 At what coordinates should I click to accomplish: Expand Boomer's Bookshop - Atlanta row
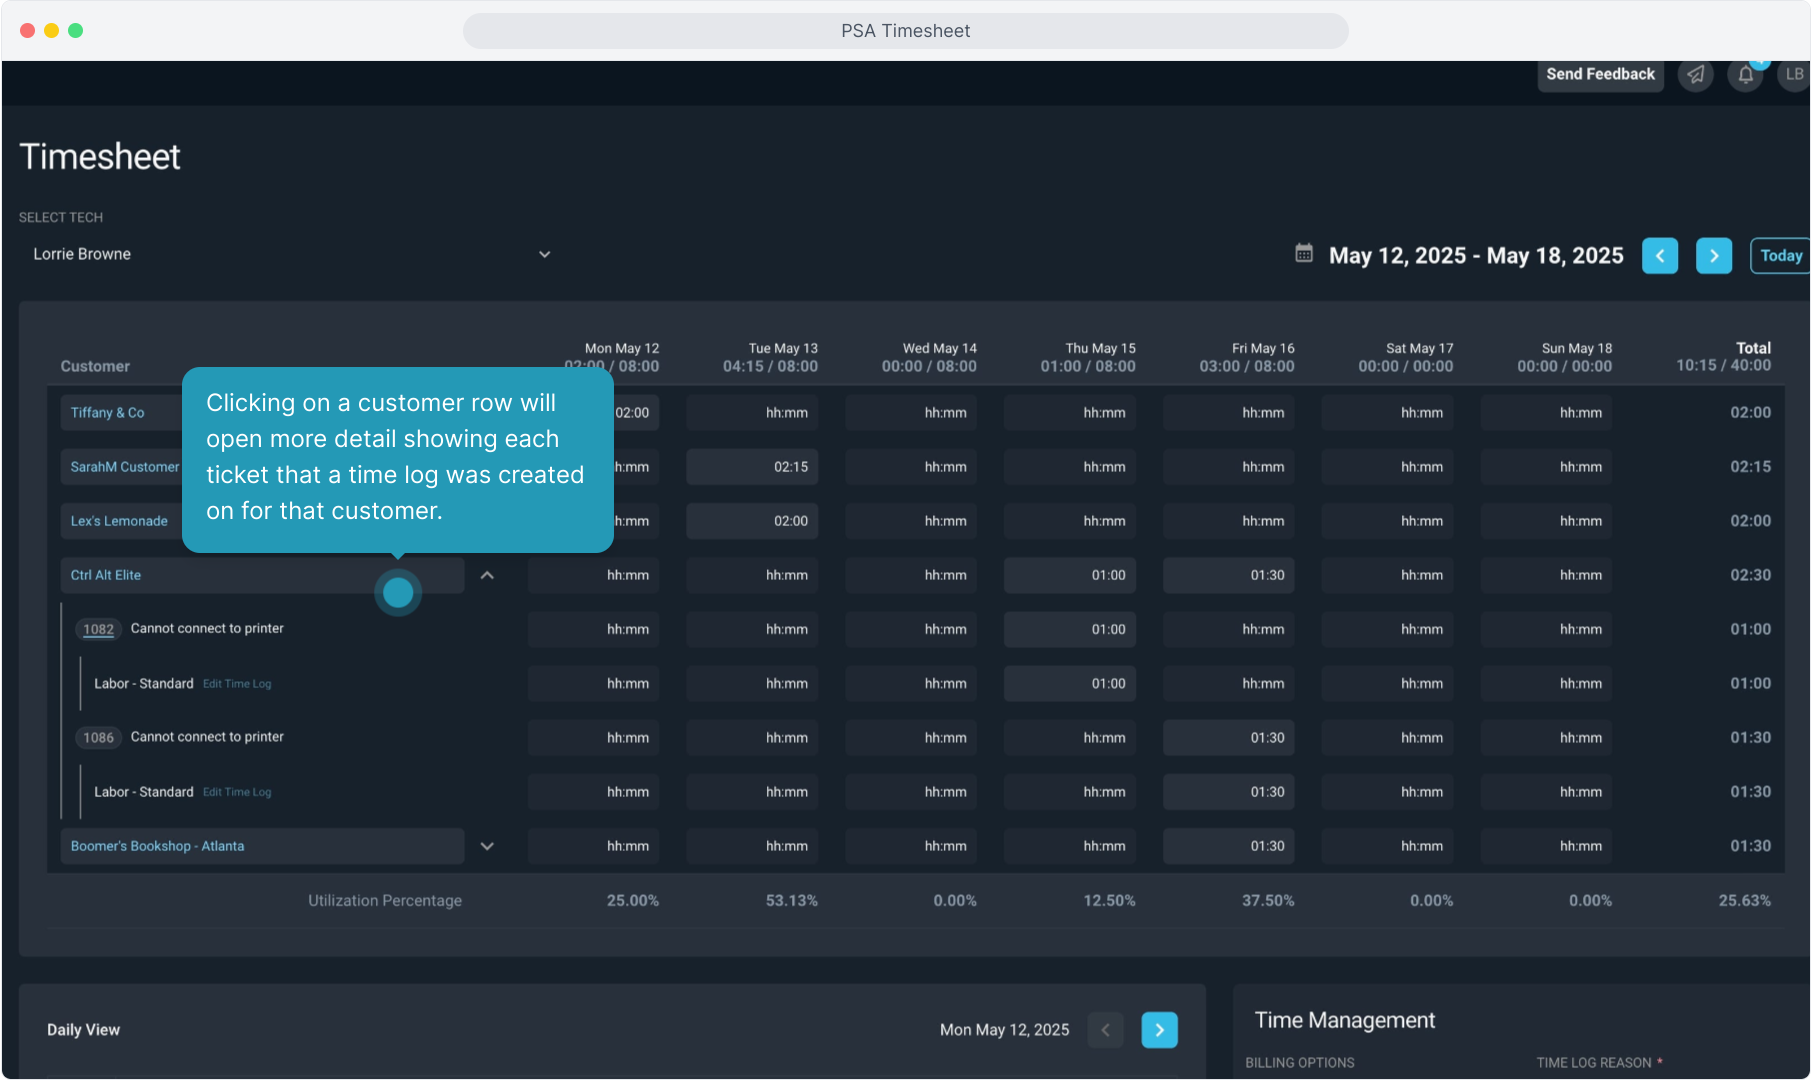[x=487, y=846]
